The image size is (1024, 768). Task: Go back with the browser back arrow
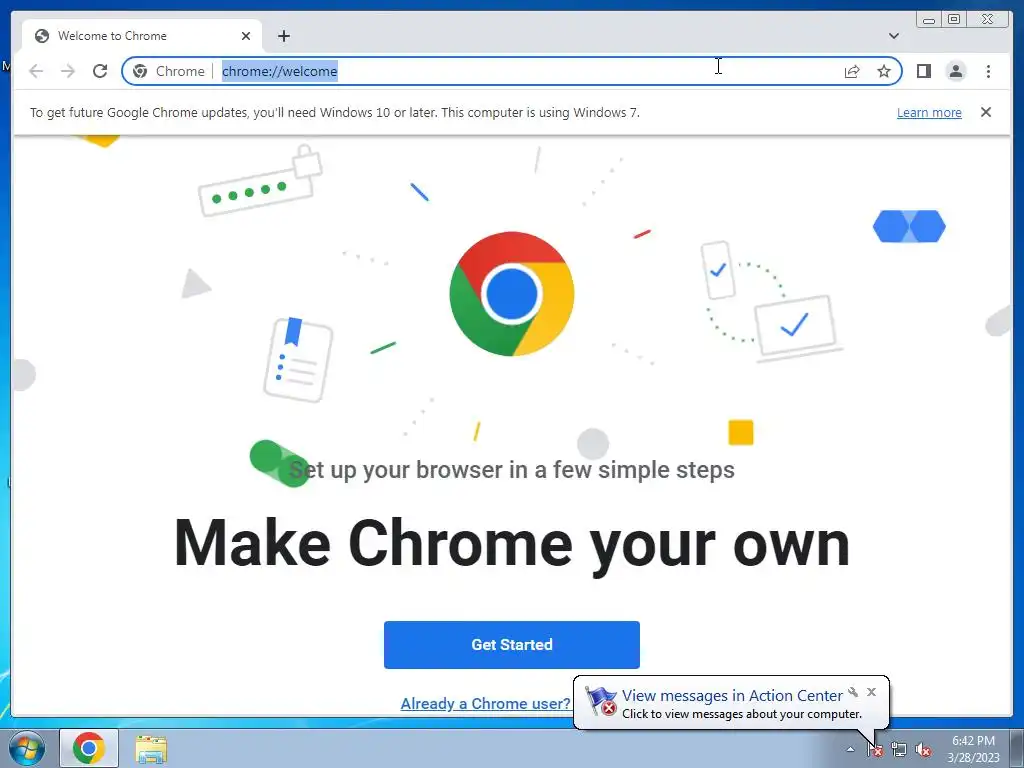pyautogui.click(x=36, y=71)
